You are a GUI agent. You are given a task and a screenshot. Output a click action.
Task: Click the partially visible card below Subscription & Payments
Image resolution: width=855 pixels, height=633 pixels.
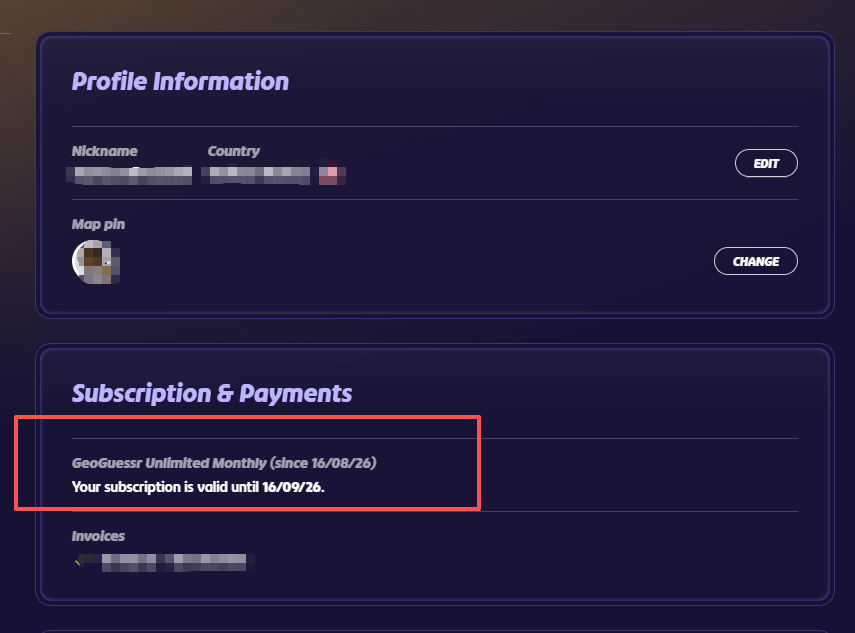[x=435, y=631]
